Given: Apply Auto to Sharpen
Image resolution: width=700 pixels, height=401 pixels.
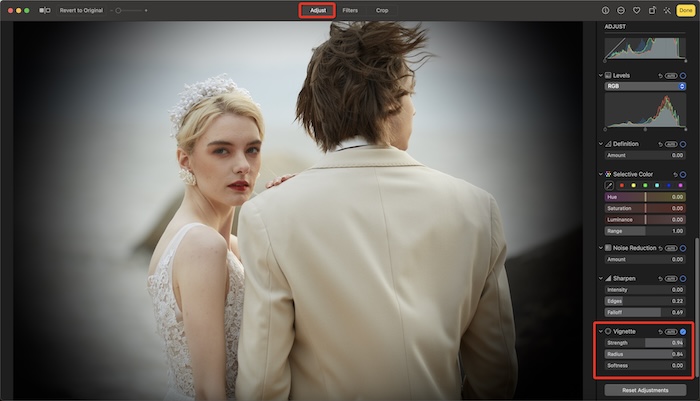Looking at the screenshot, I should 671,279.
